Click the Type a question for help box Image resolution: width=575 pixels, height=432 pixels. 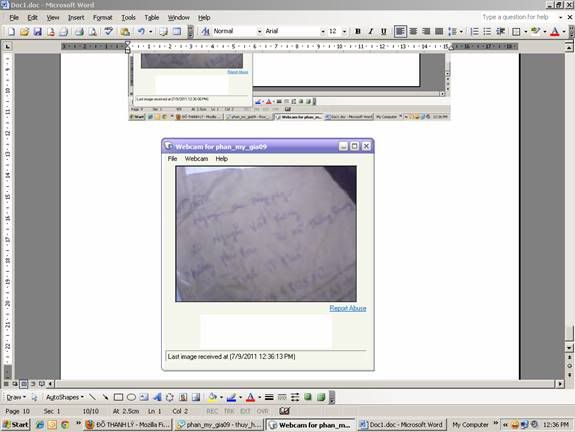(519, 17)
